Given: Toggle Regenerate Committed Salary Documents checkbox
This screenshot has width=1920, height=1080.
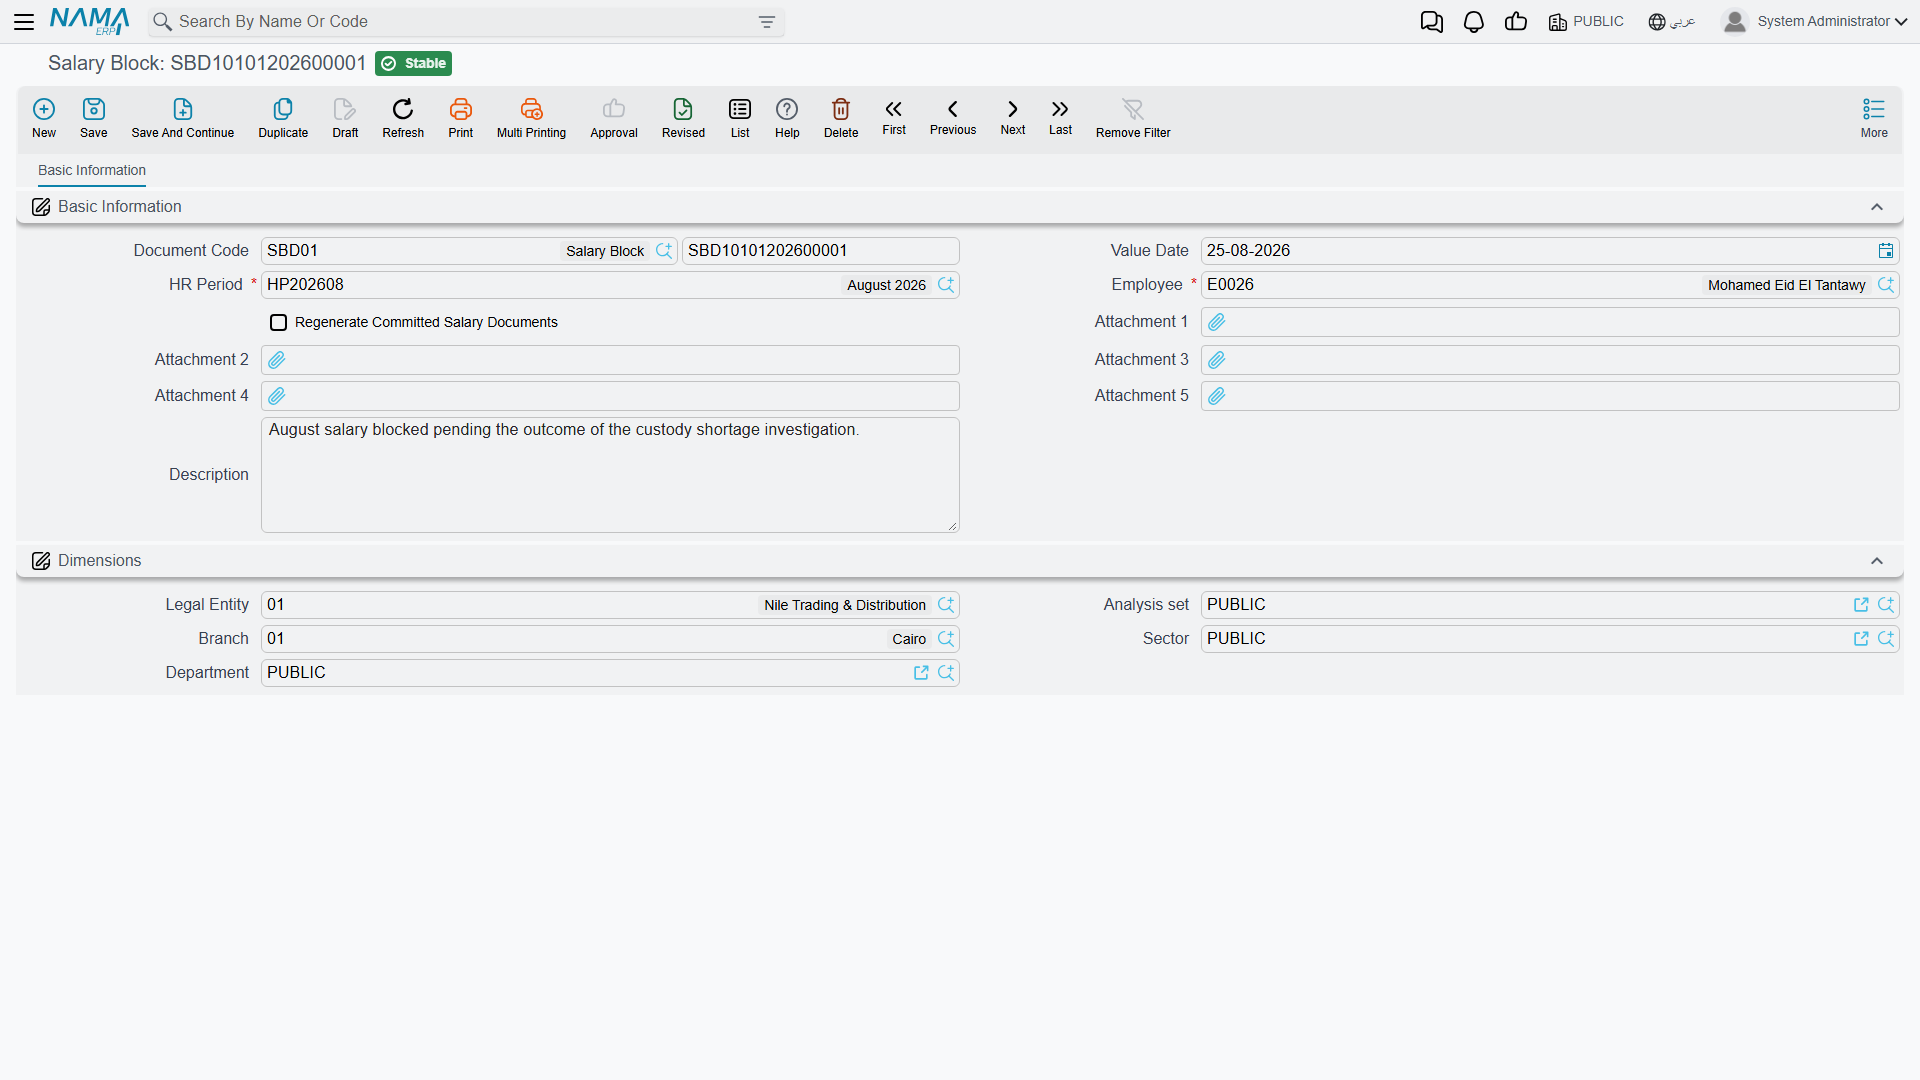Looking at the screenshot, I should [x=278, y=322].
